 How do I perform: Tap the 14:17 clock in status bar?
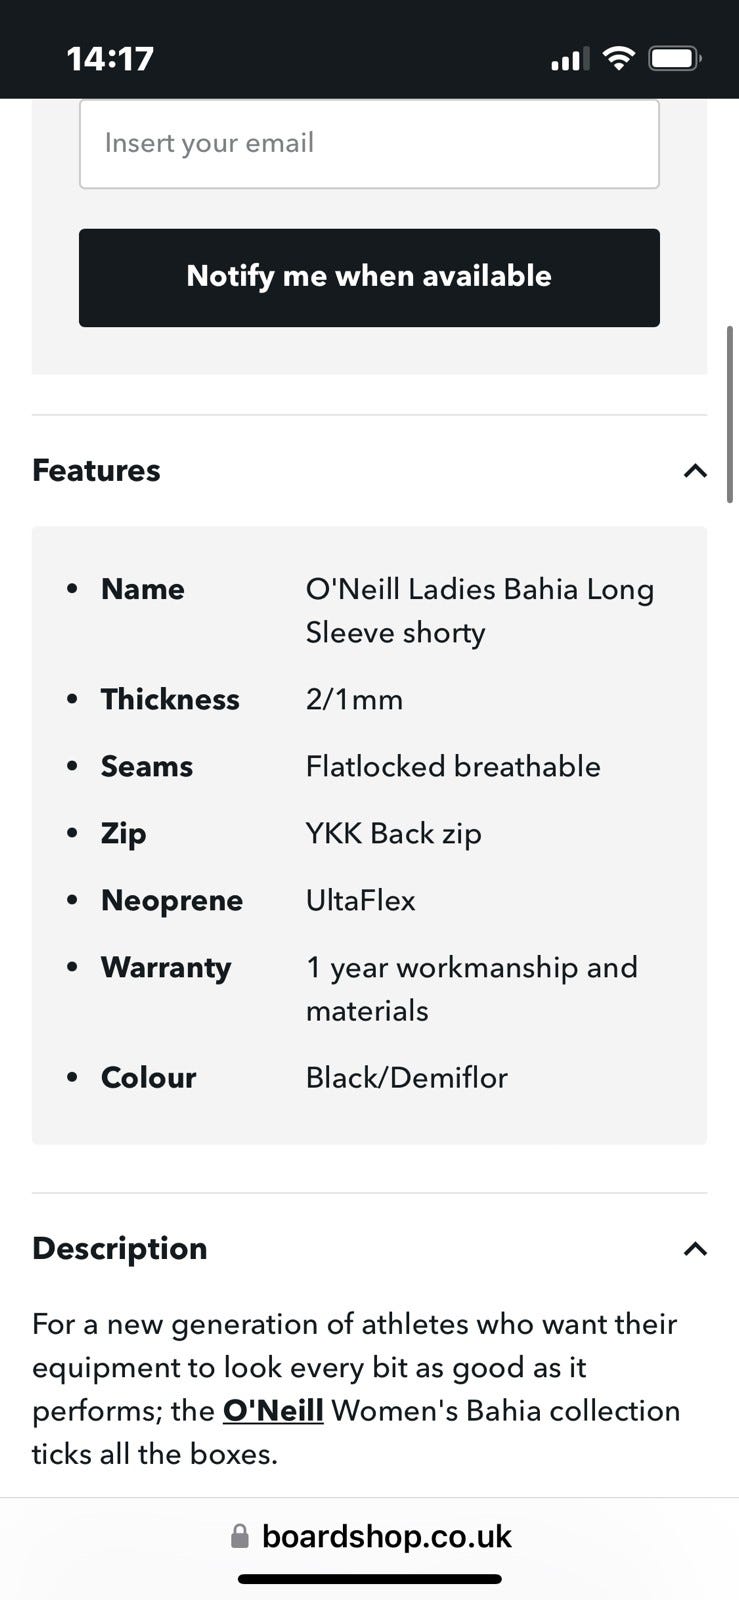click(110, 58)
